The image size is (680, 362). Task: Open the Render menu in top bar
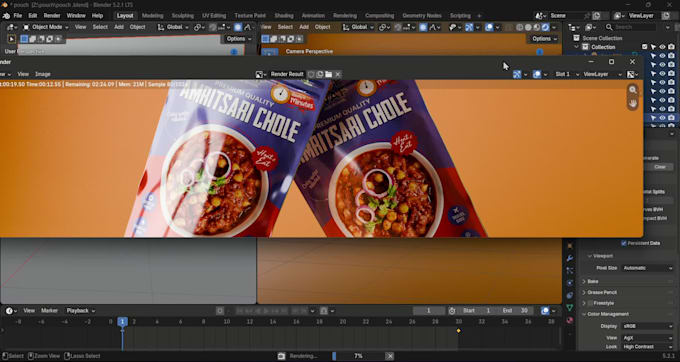tap(52, 16)
